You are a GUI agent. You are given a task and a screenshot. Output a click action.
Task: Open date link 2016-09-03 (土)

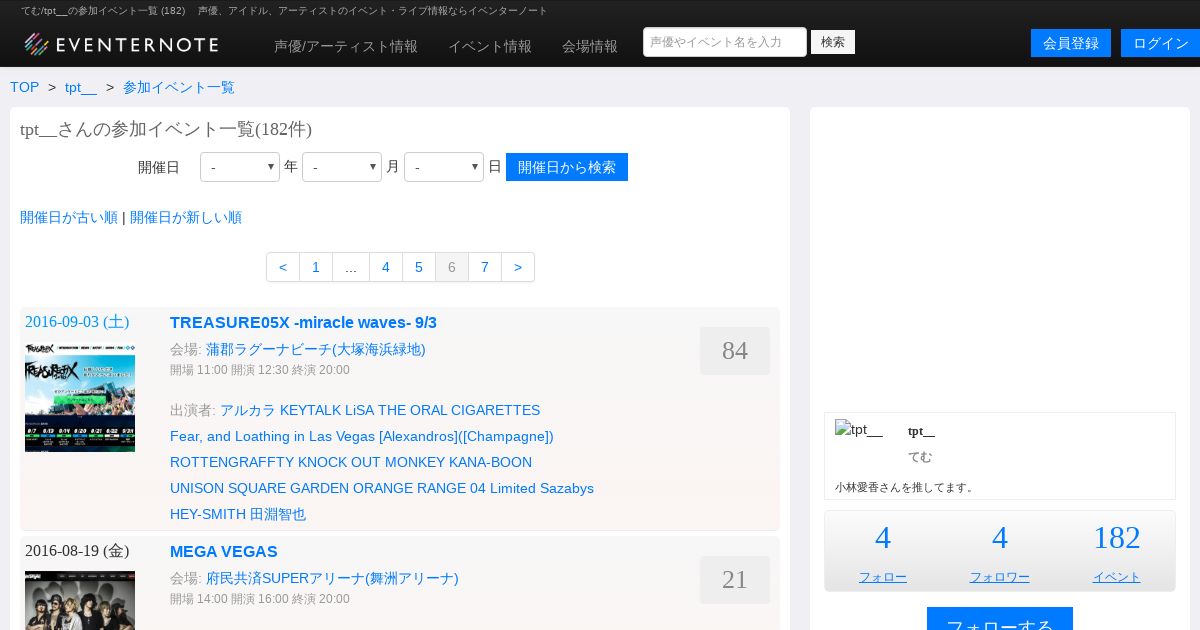pyautogui.click(x=77, y=322)
